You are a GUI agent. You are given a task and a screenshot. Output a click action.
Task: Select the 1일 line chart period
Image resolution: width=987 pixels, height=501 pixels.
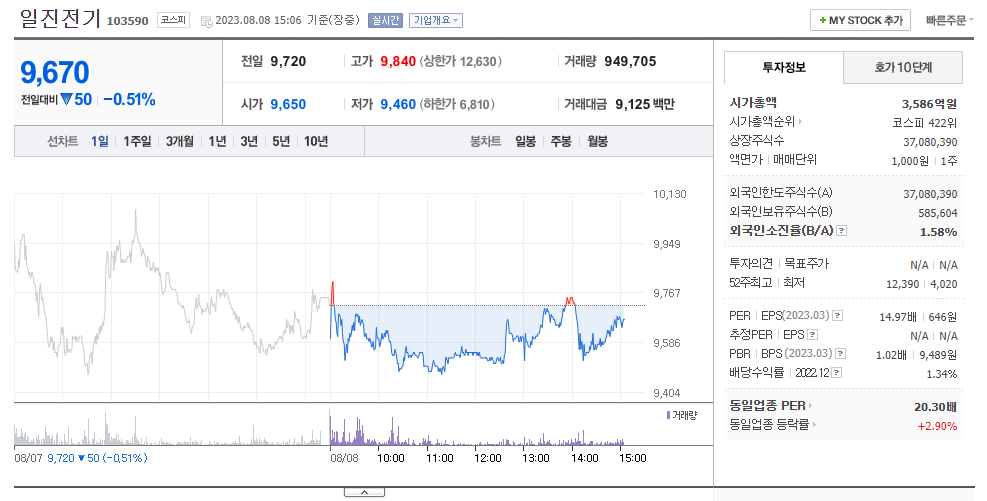(x=99, y=141)
